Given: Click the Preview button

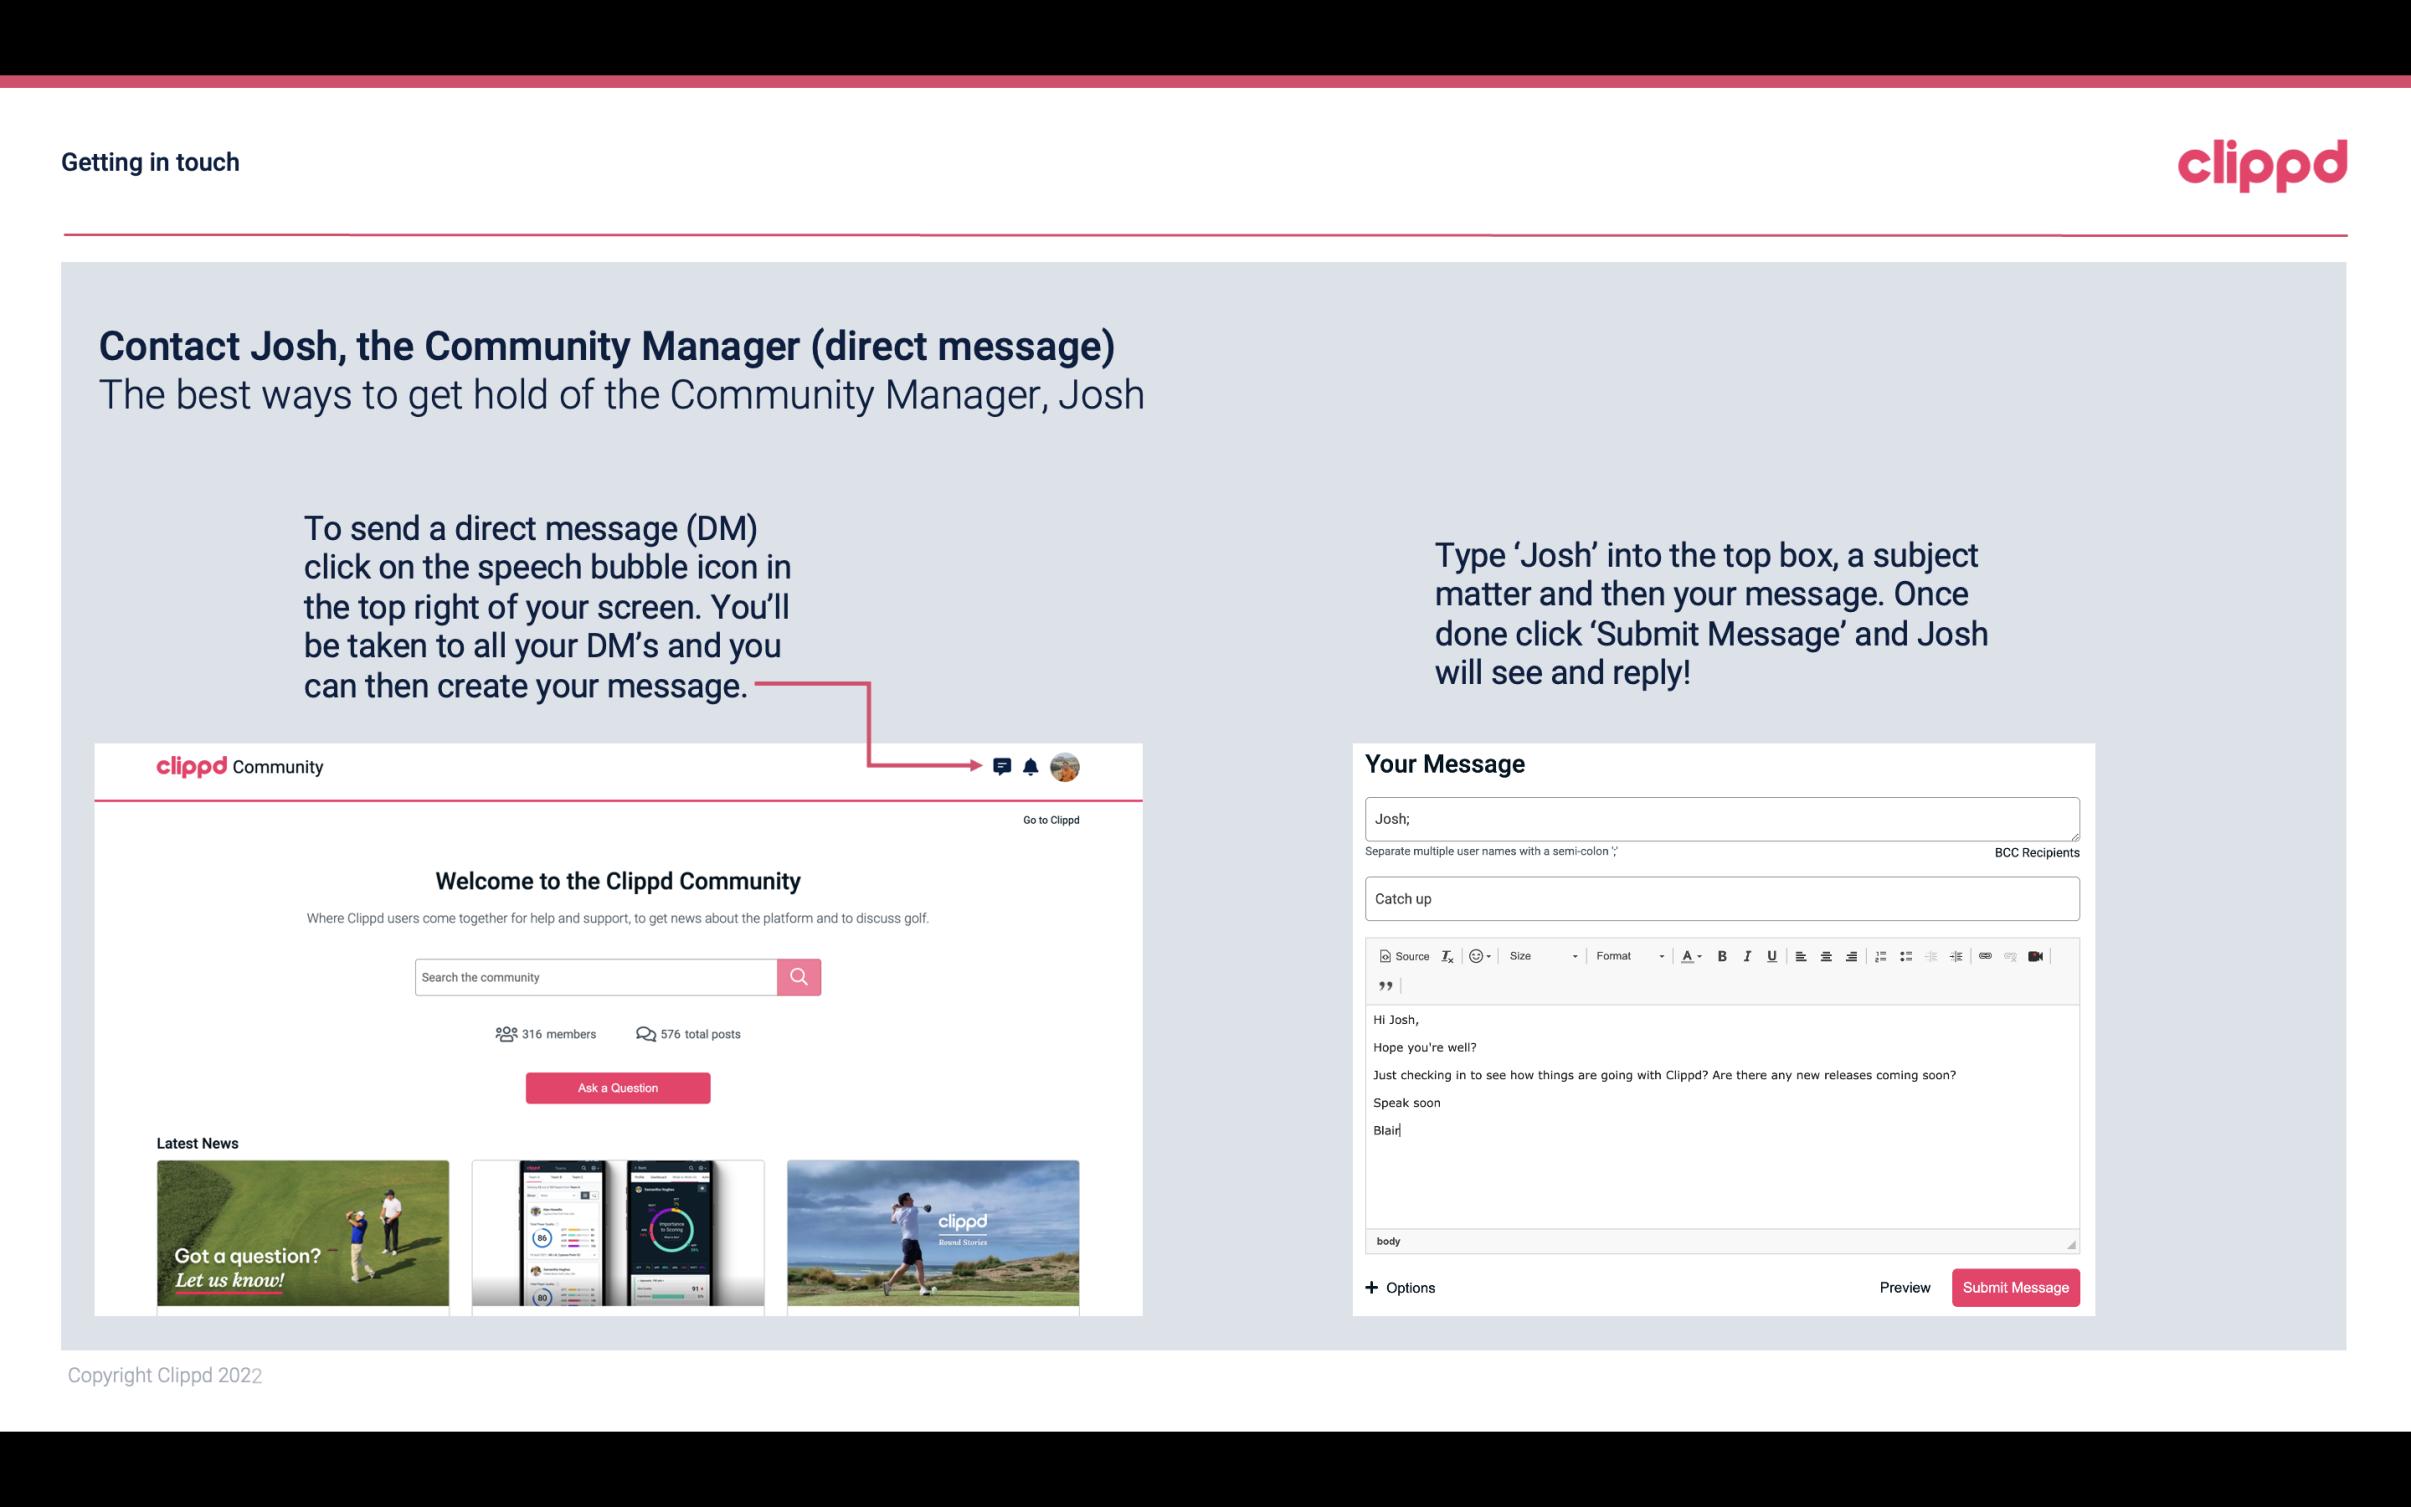Looking at the screenshot, I should click(1904, 1287).
